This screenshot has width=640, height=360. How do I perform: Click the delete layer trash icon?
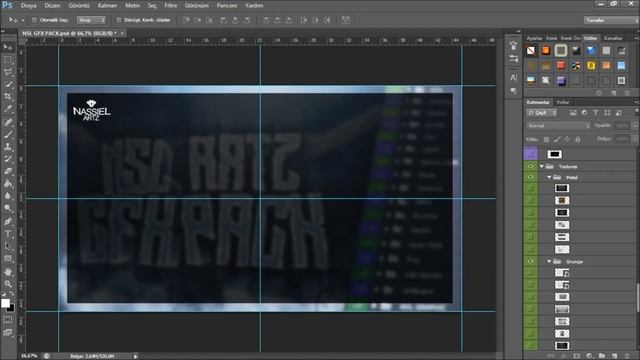627,356
